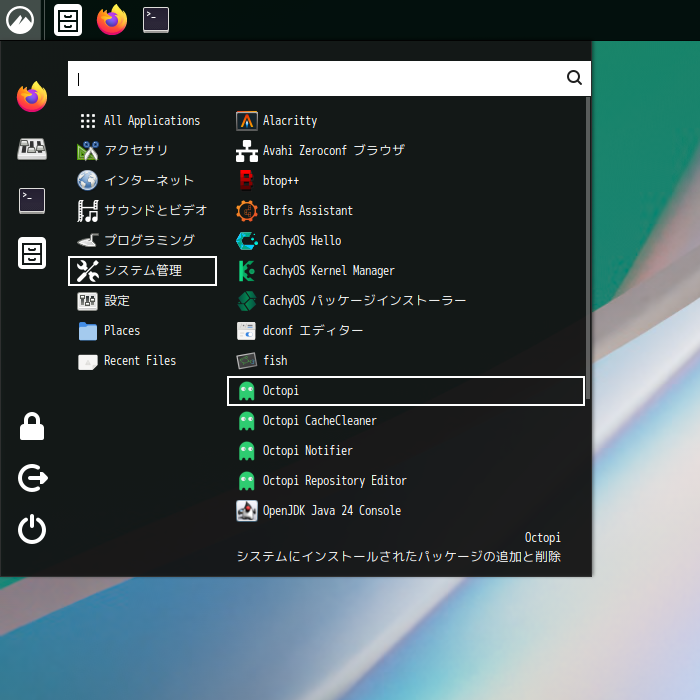Launch CachyOS Kernel Manager
This screenshot has height=700, width=700.
406,271
